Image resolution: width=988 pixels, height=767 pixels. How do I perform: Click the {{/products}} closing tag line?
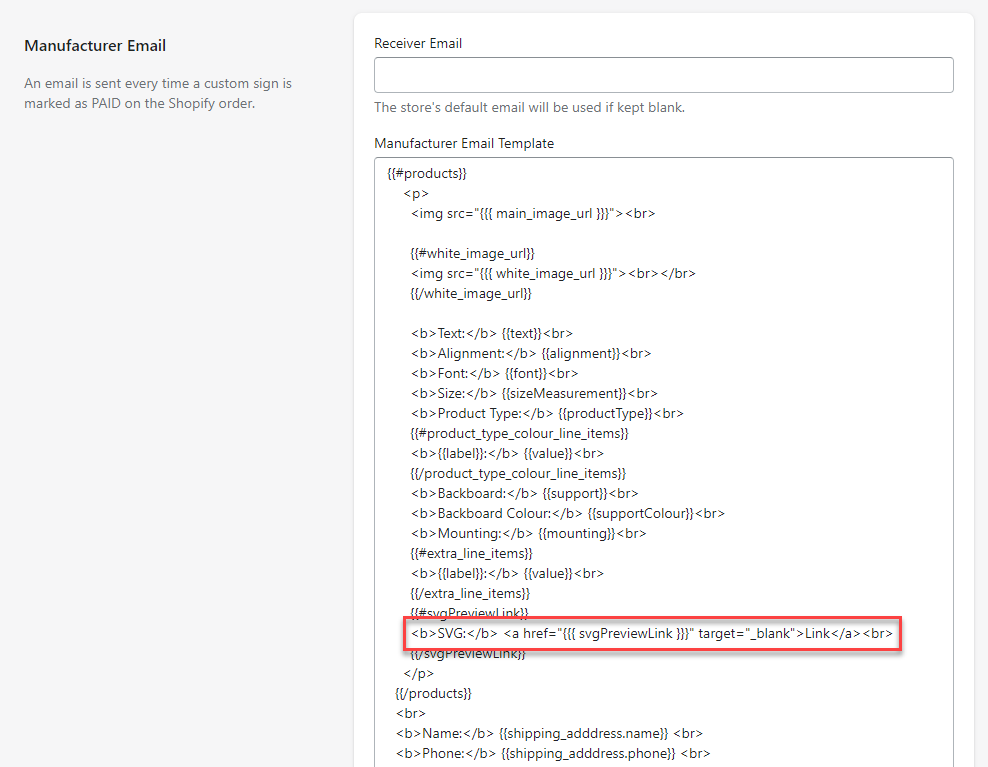point(433,693)
